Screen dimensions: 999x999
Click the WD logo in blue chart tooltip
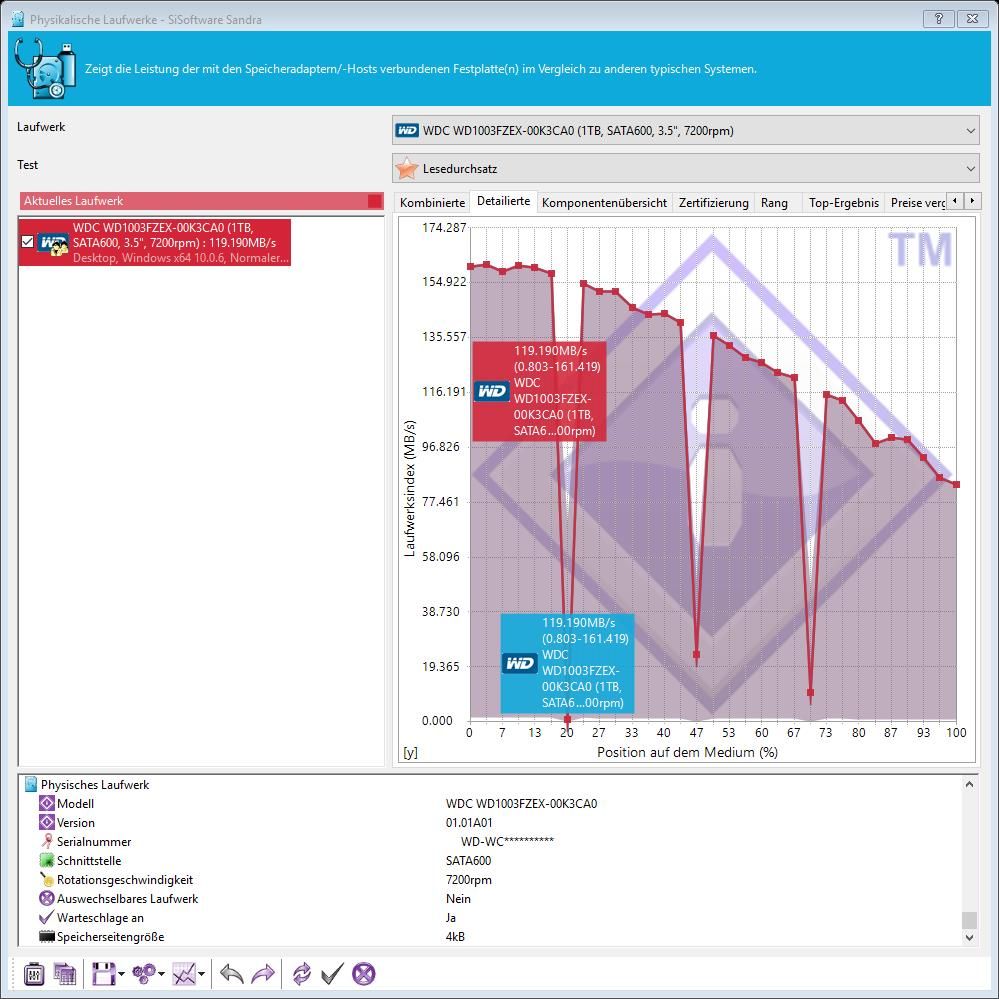pos(520,663)
